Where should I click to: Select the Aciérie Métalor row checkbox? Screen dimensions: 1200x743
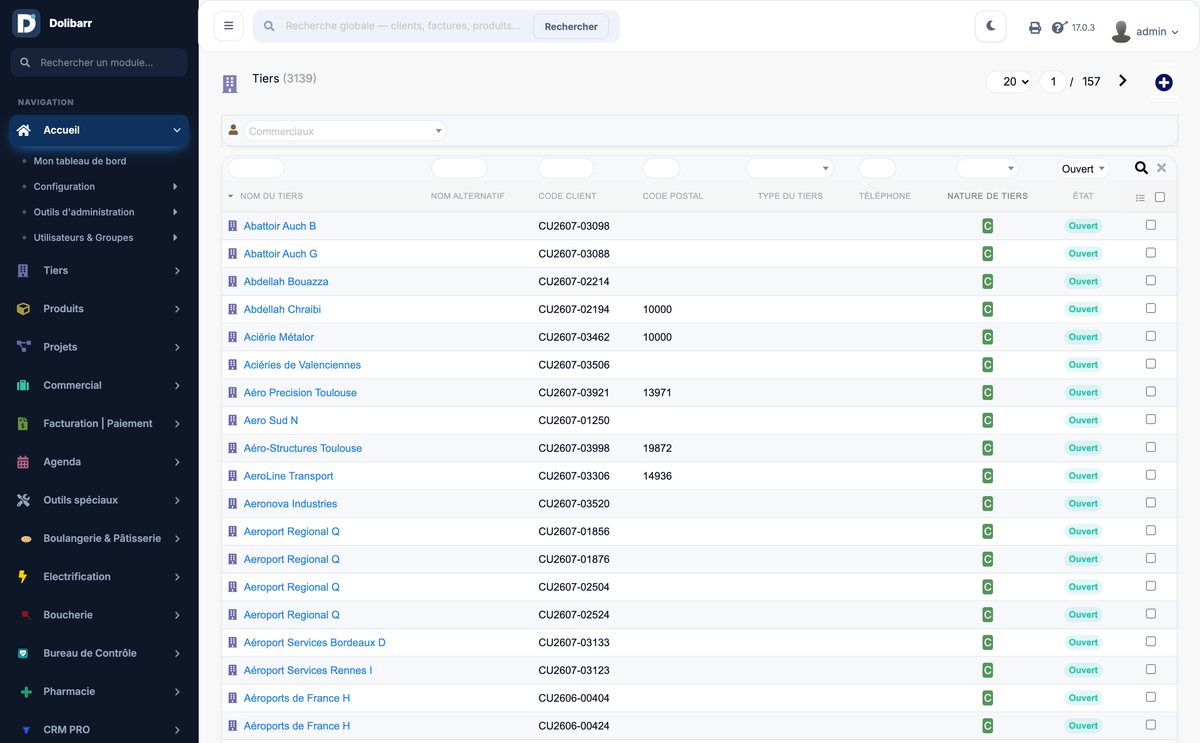(x=1151, y=336)
